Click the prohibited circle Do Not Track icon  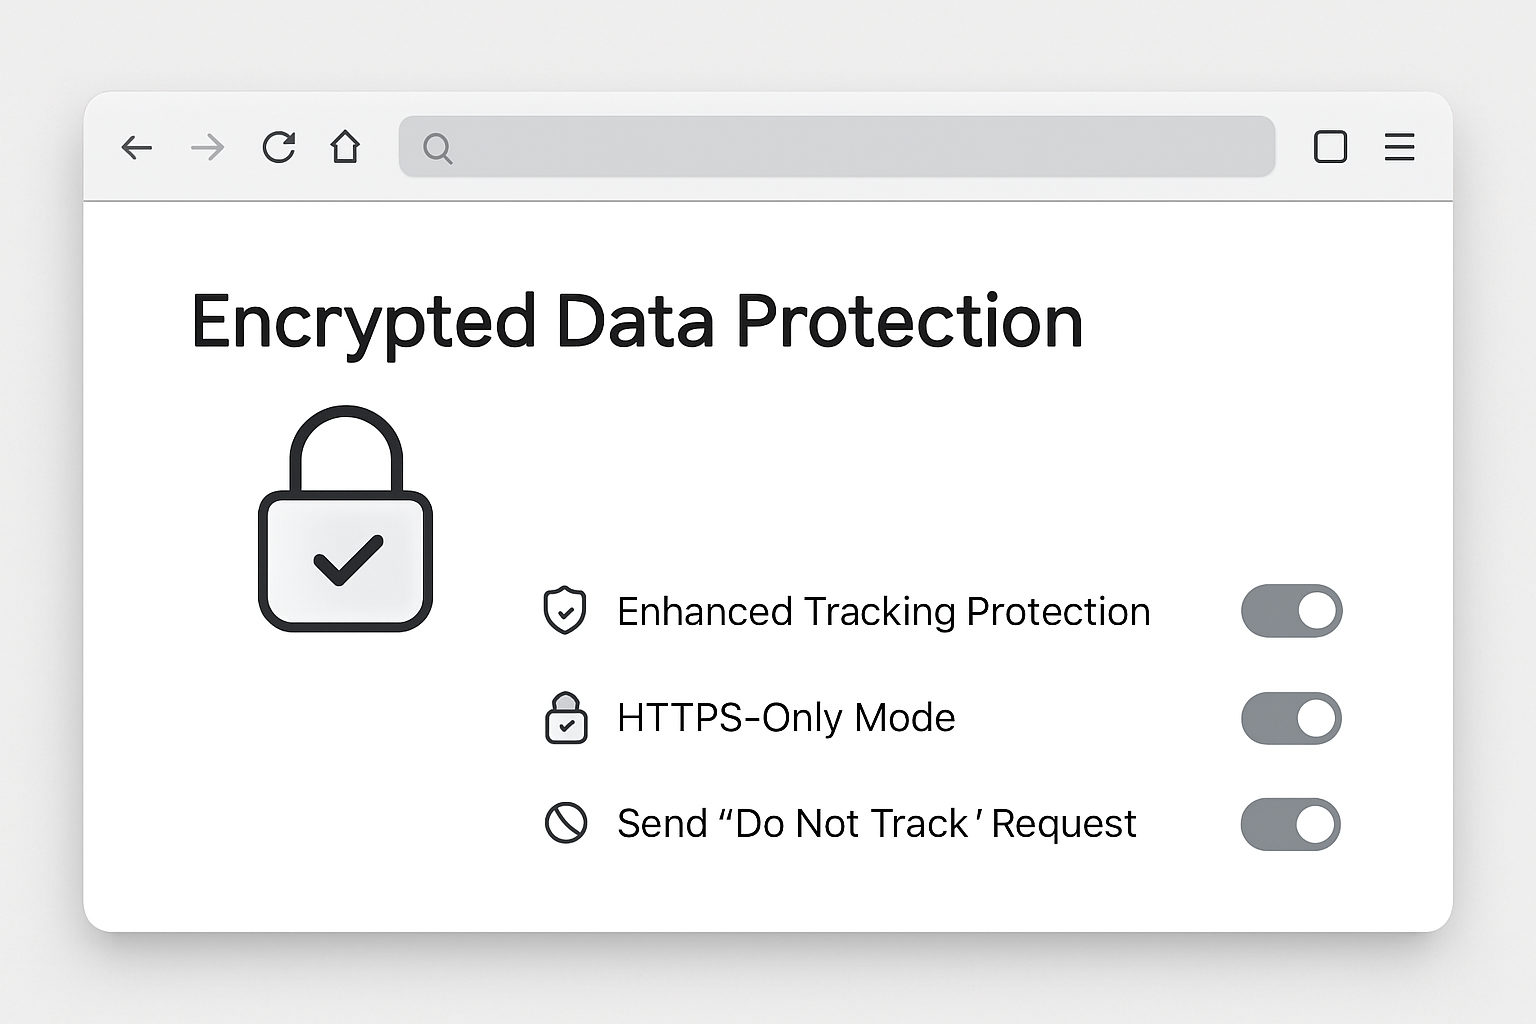coord(565,823)
